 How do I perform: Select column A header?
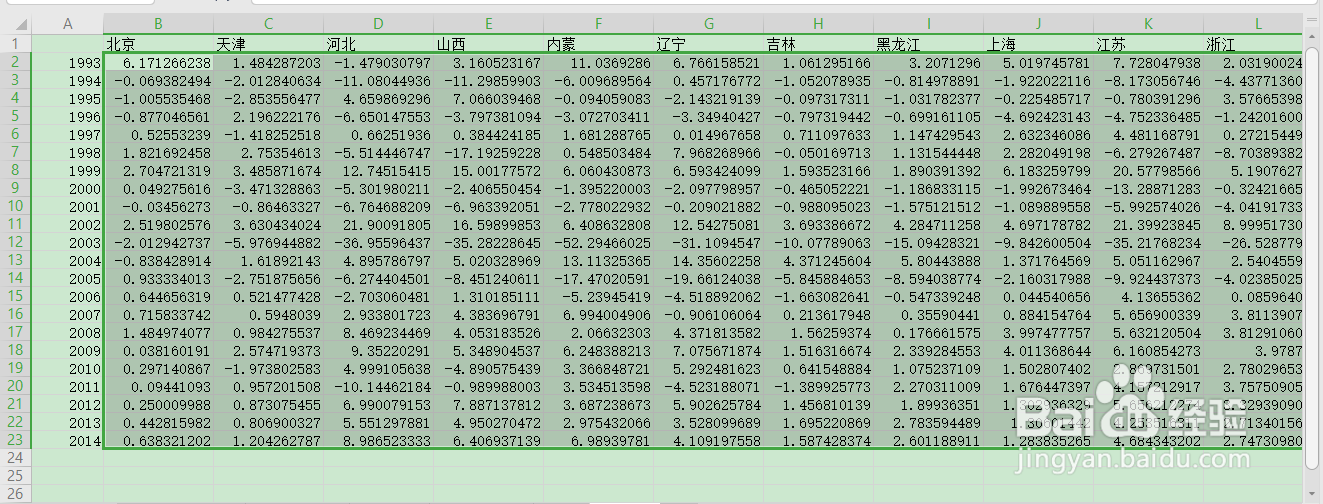click(x=67, y=24)
